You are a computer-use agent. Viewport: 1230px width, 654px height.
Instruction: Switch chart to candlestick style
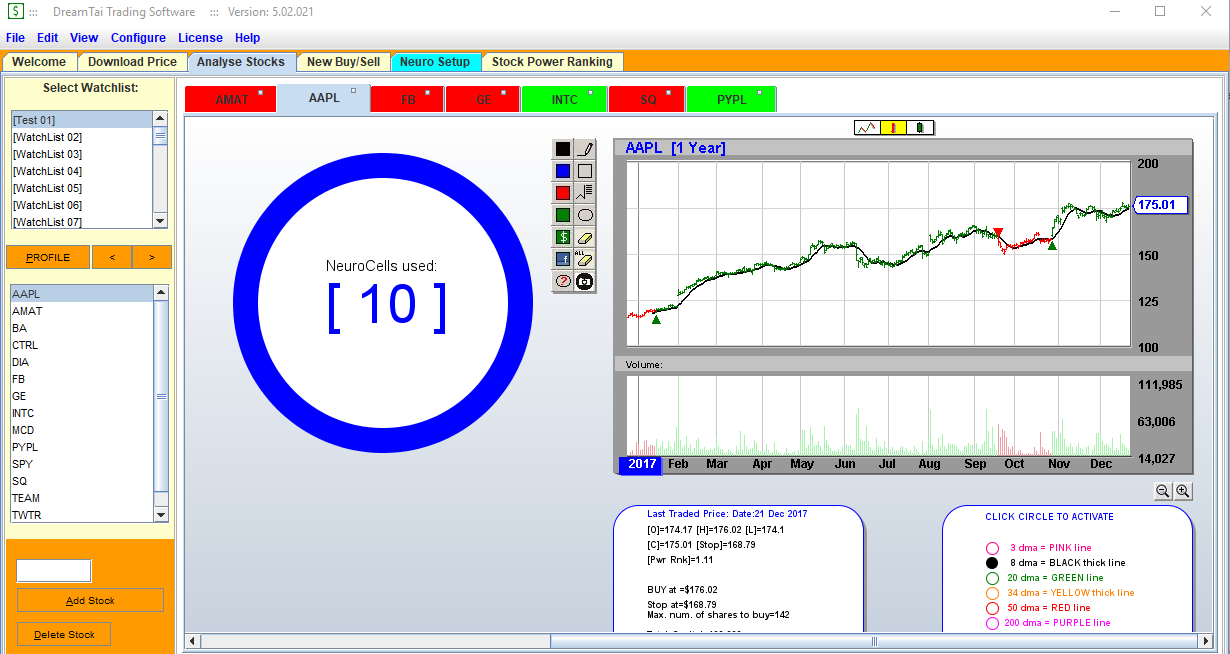[x=920, y=127]
